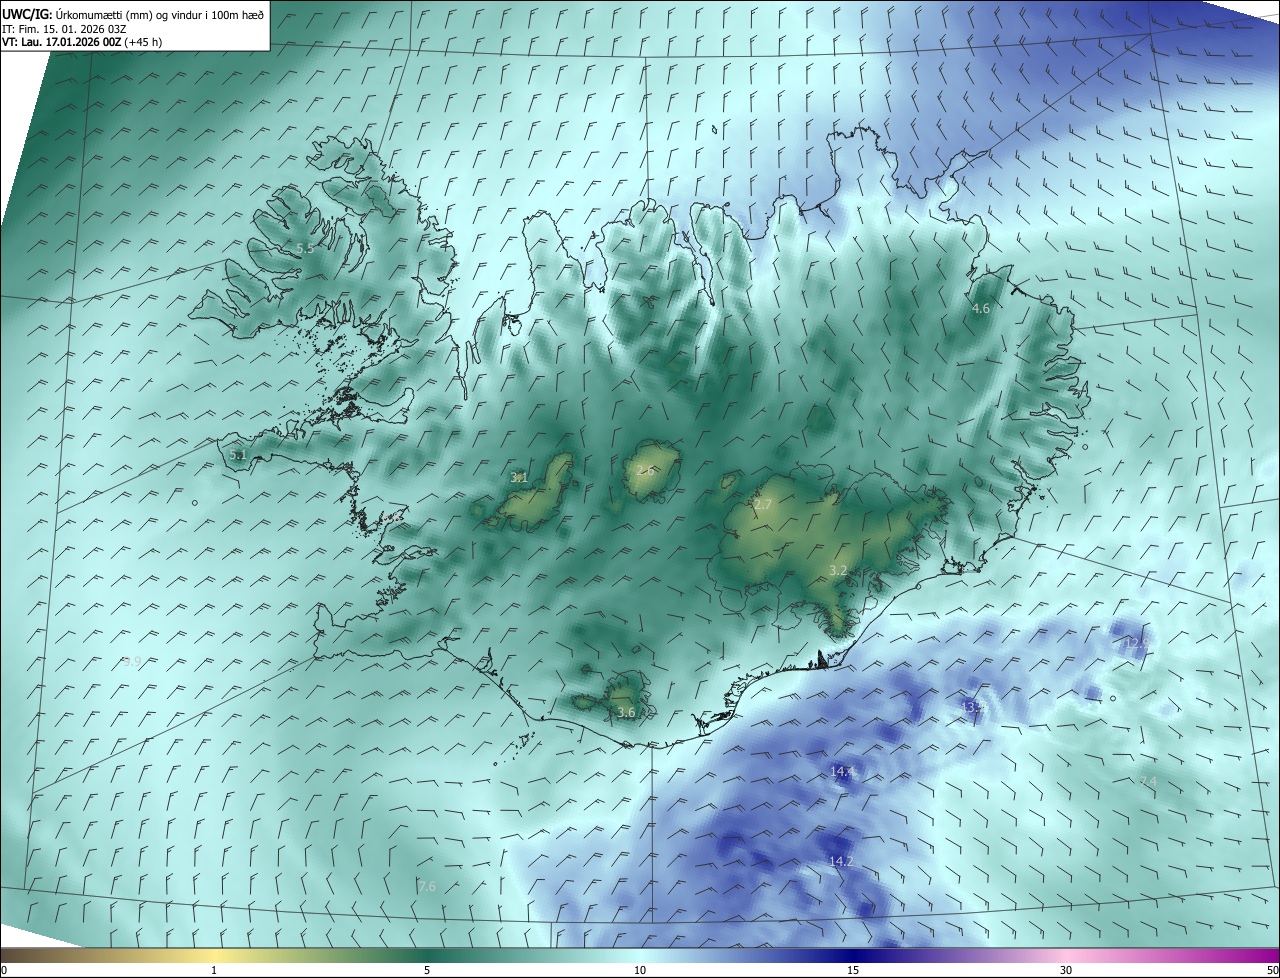
Task: Click the legend tick label 10
Action: pos(640,970)
